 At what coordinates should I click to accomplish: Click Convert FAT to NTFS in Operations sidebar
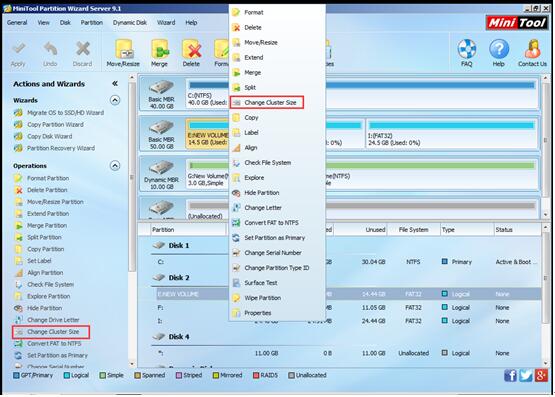[x=47, y=344]
